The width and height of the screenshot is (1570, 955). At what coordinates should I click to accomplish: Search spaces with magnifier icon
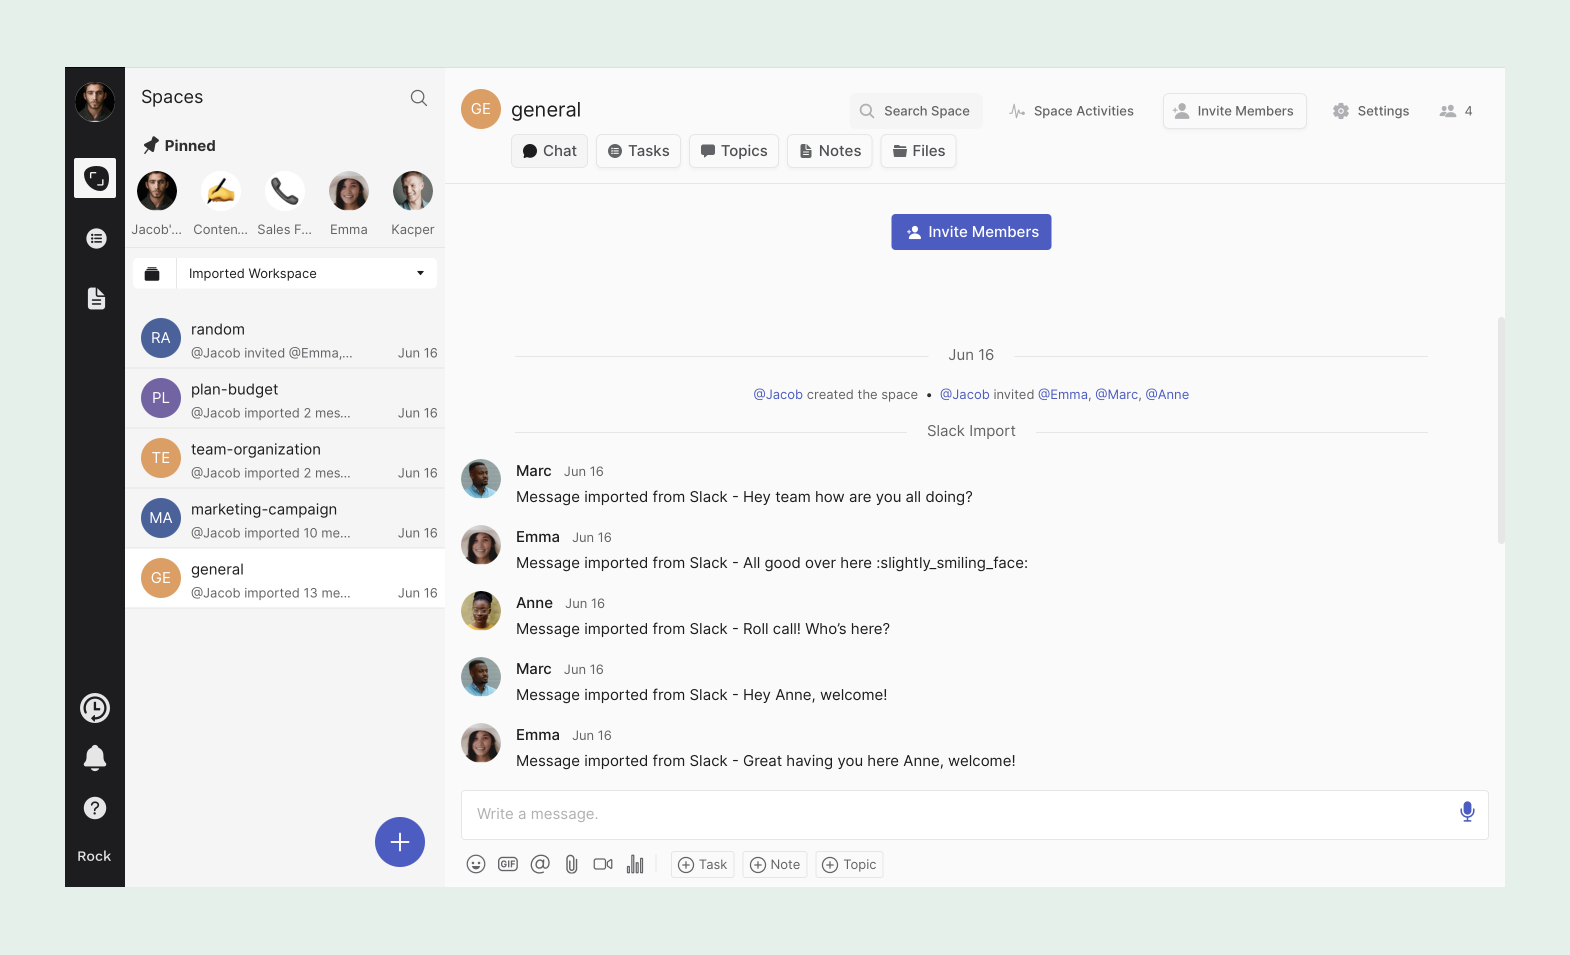click(x=419, y=98)
